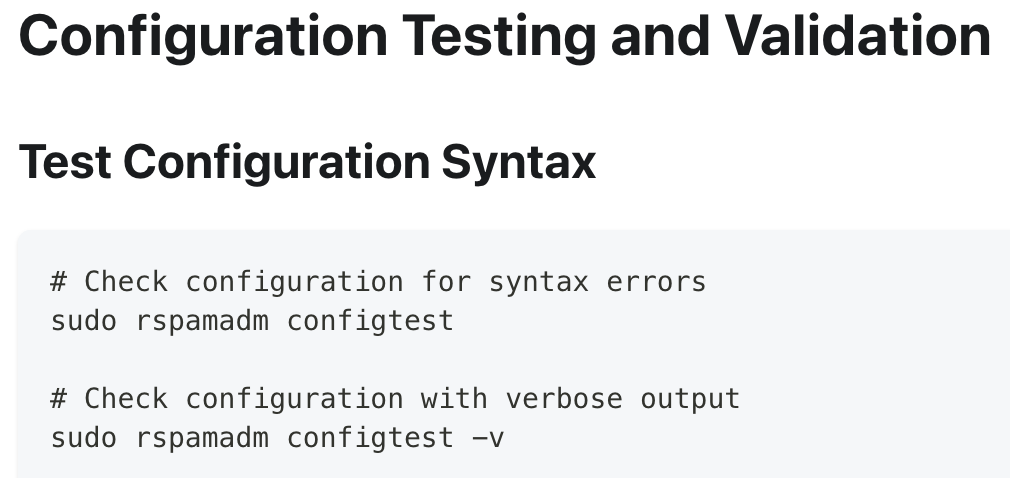Click the word "with" in the second comment
This screenshot has width=1010, height=478.
point(454,398)
